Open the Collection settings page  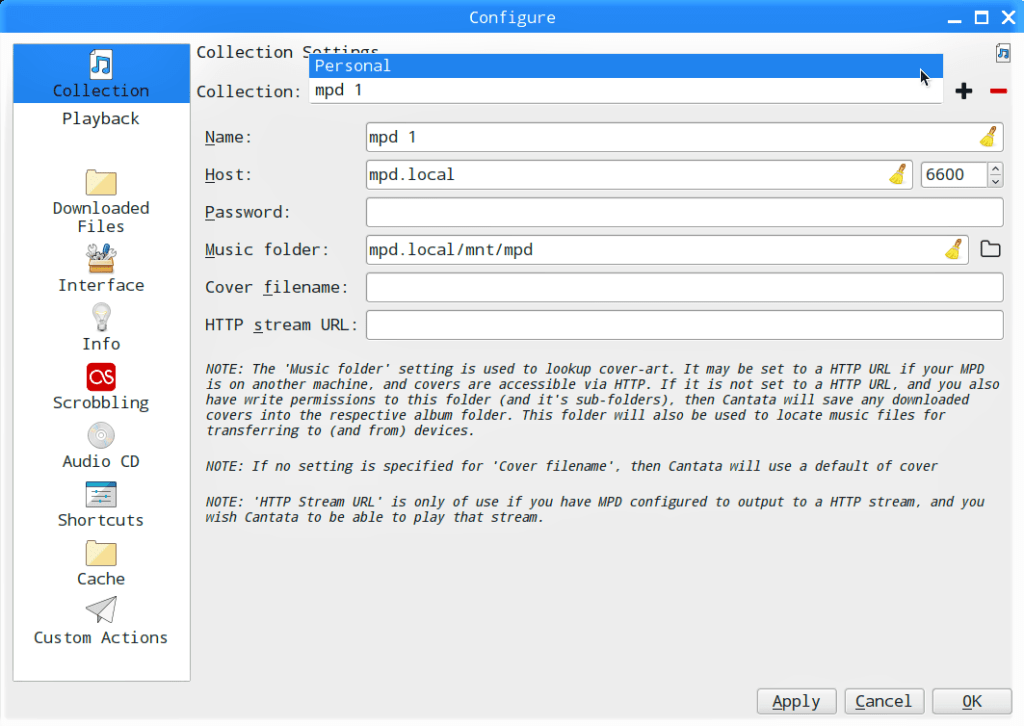[x=101, y=73]
